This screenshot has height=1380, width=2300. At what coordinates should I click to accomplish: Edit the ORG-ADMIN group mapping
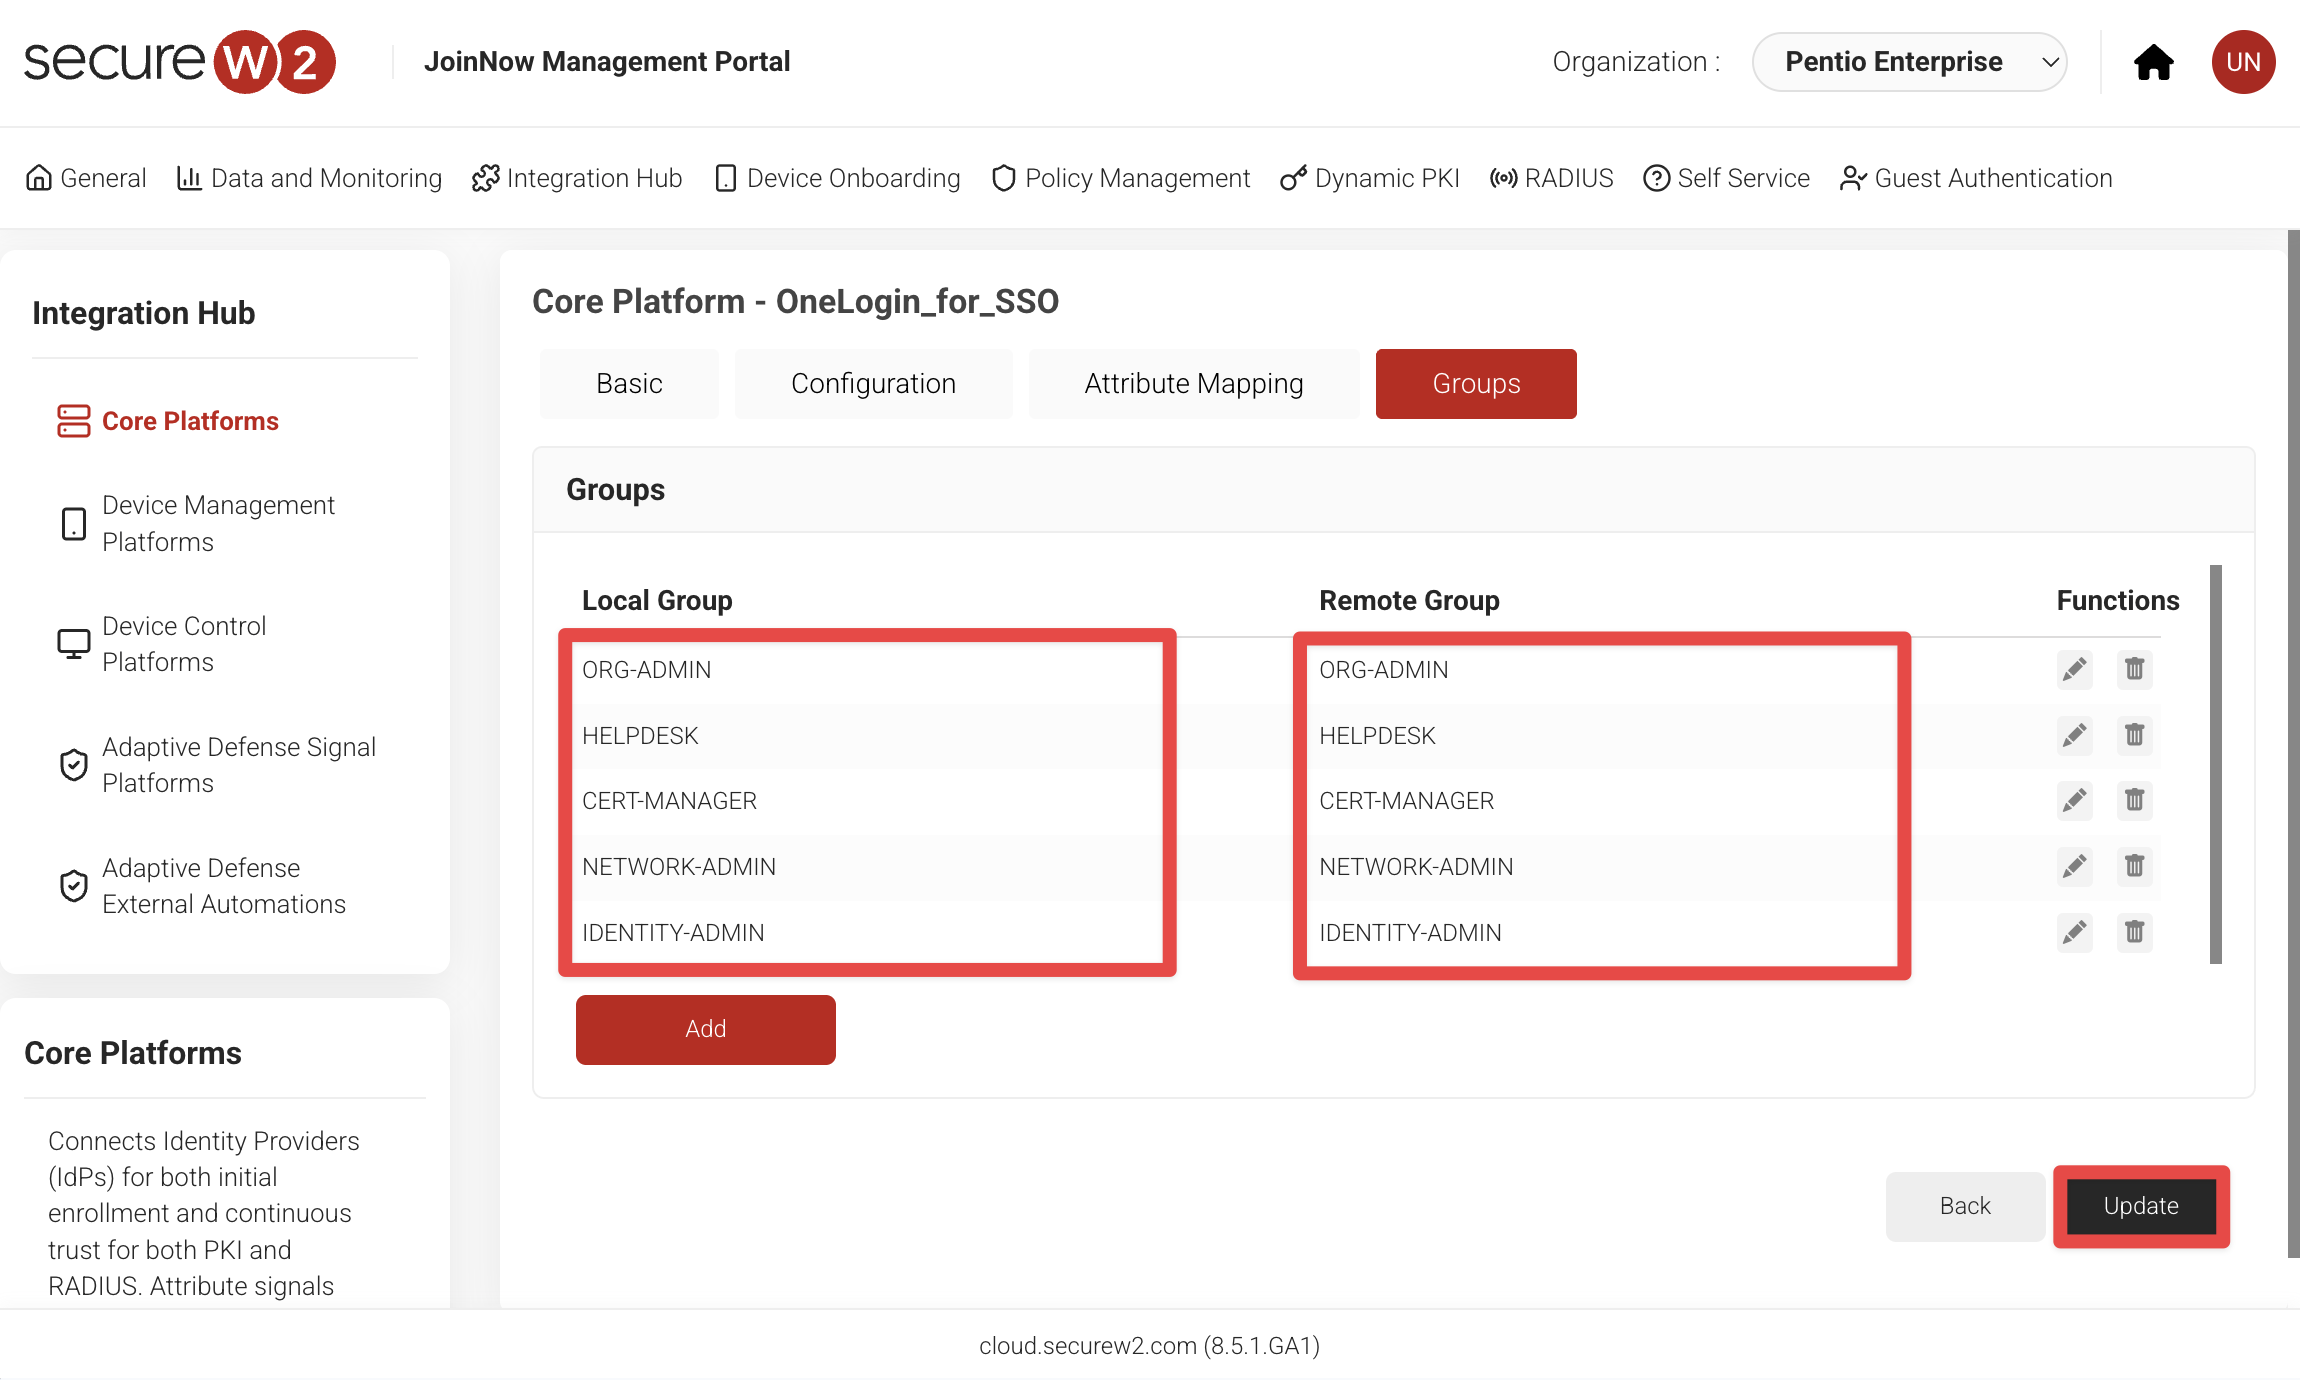[x=2075, y=669]
